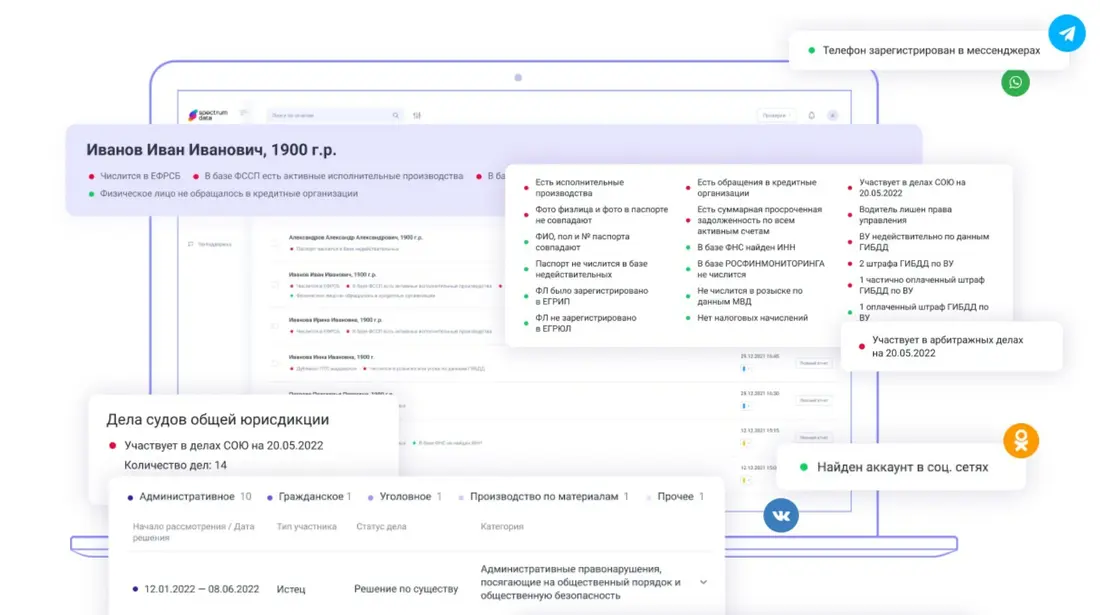Click Есть суммарная просроченная задолженность item
Screen dimensions: 1100x615
(x=760, y=220)
